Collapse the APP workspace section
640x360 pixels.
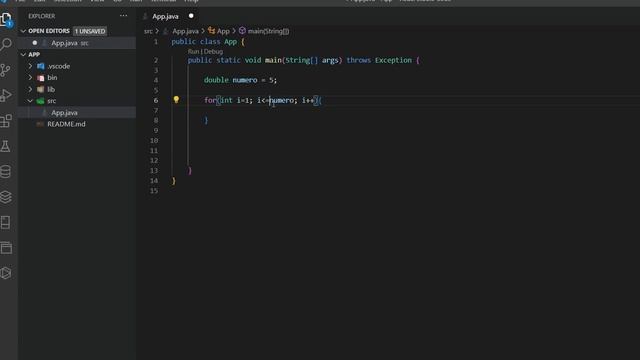23,54
